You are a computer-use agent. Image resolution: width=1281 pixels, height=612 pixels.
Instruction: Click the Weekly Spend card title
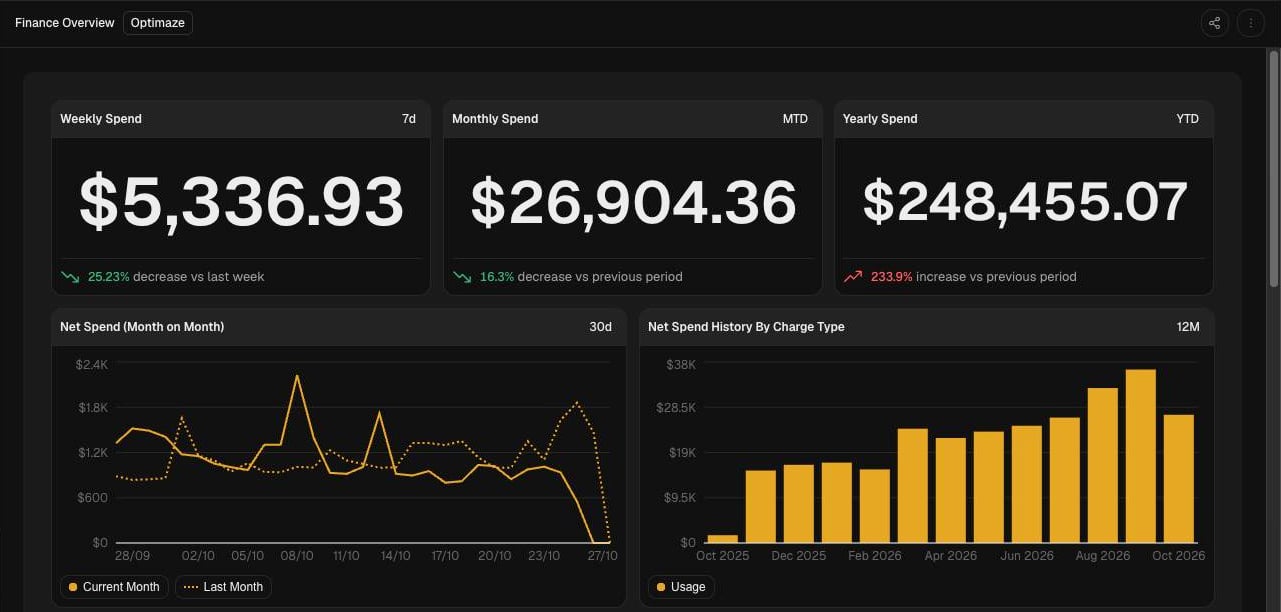click(x=101, y=119)
